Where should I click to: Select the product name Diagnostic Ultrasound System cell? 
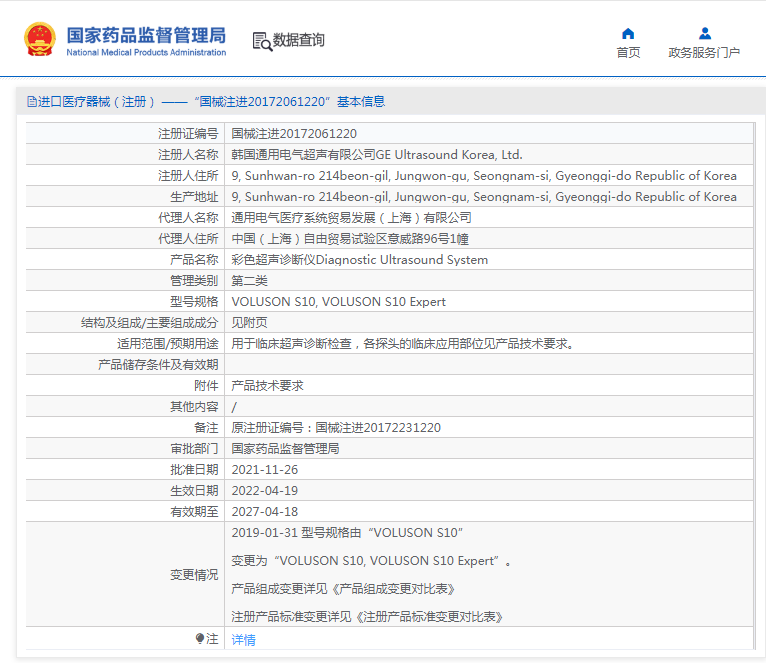(360, 260)
